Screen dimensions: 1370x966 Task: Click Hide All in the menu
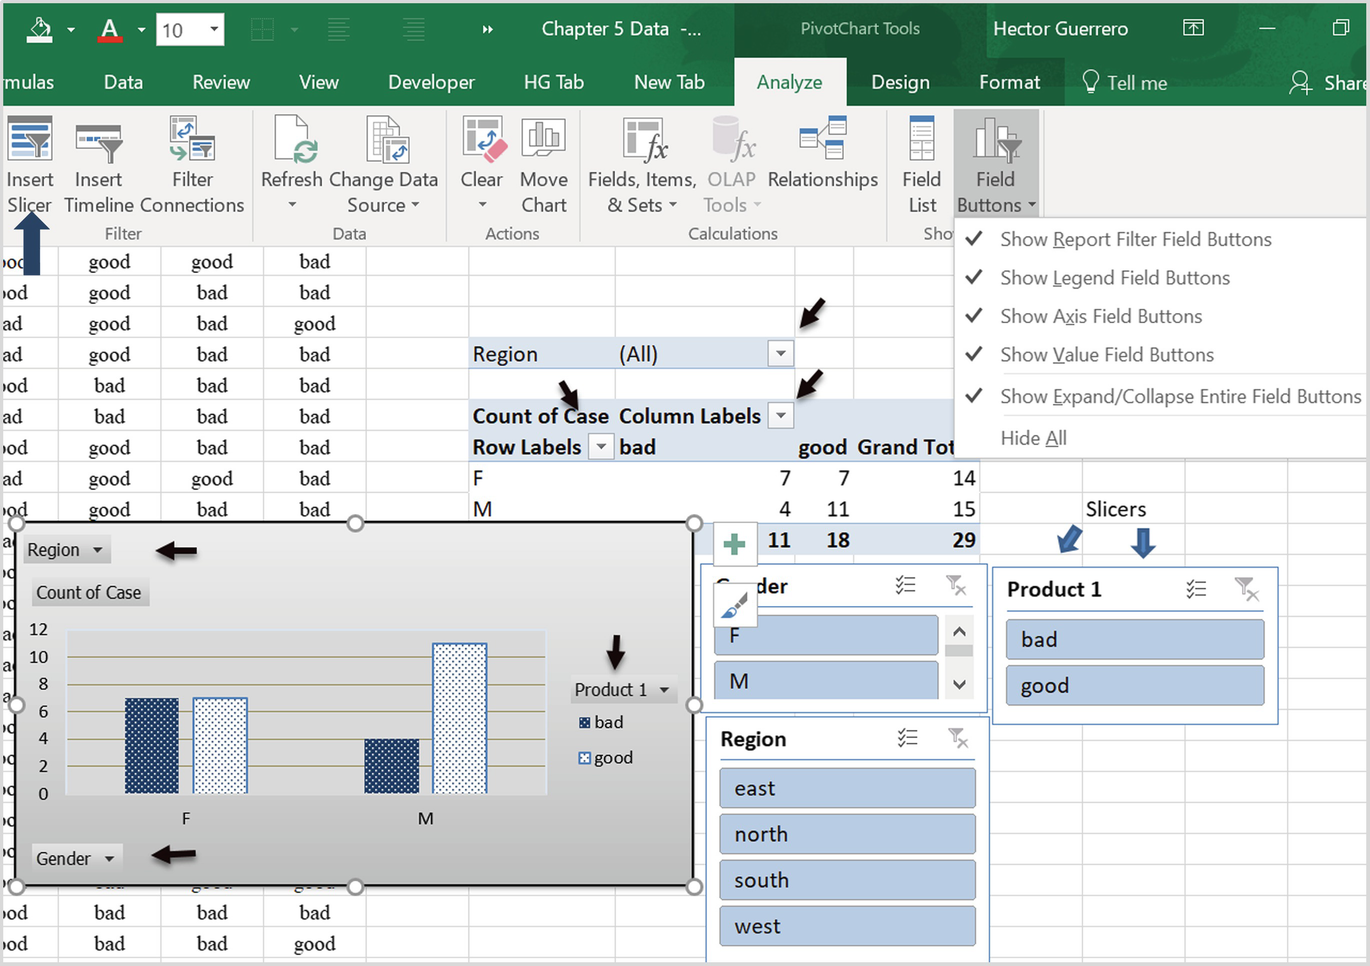pyautogui.click(x=1033, y=437)
